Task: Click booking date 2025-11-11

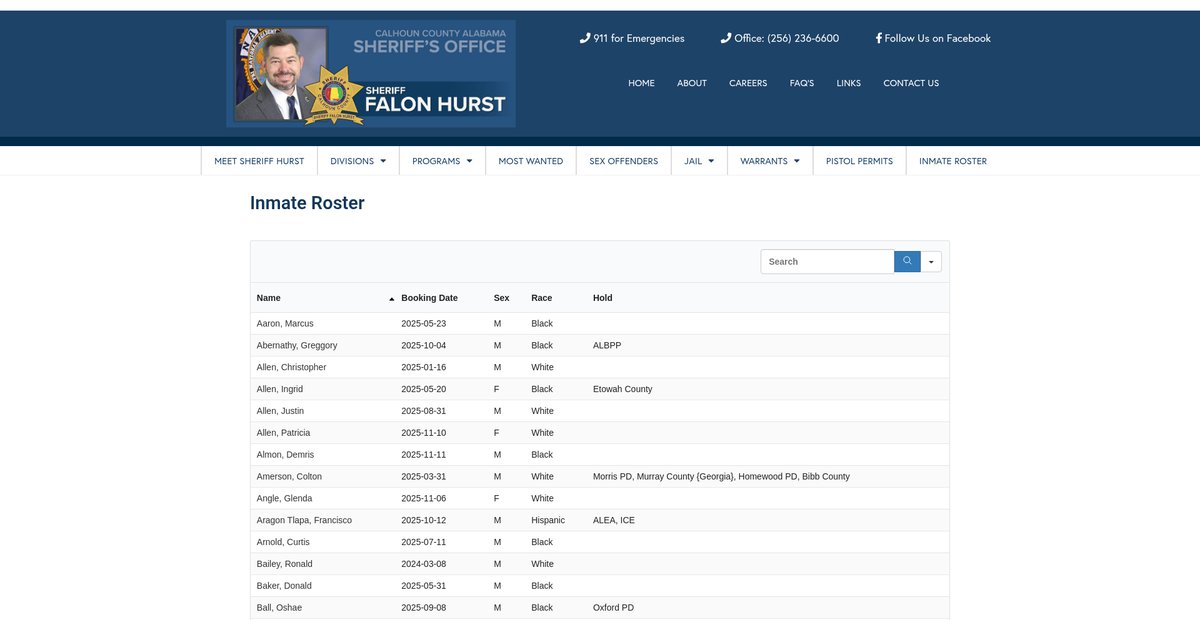Action: 424,454
